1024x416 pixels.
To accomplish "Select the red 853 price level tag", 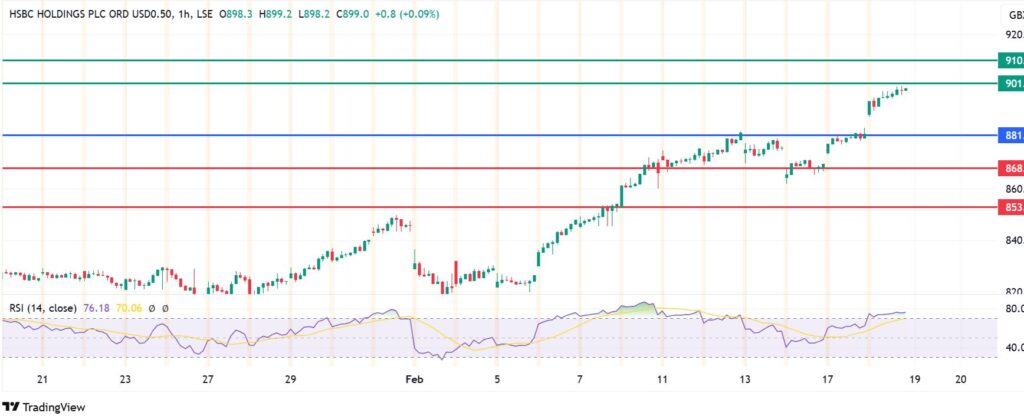I will coord(1010,207).
